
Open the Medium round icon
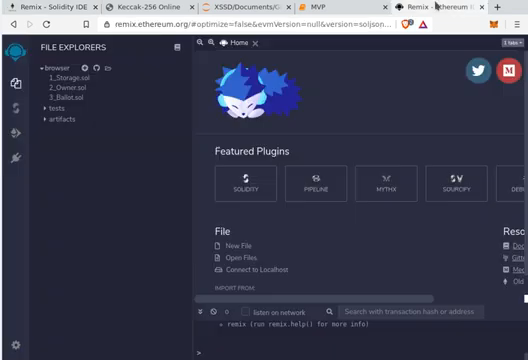pyautogui.click(x=509, y=70)
